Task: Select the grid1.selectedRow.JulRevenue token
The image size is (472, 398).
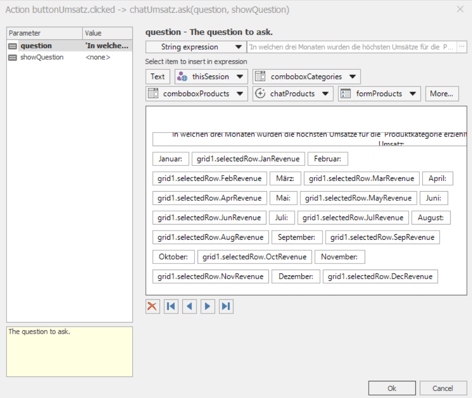Action: (353, 218)
